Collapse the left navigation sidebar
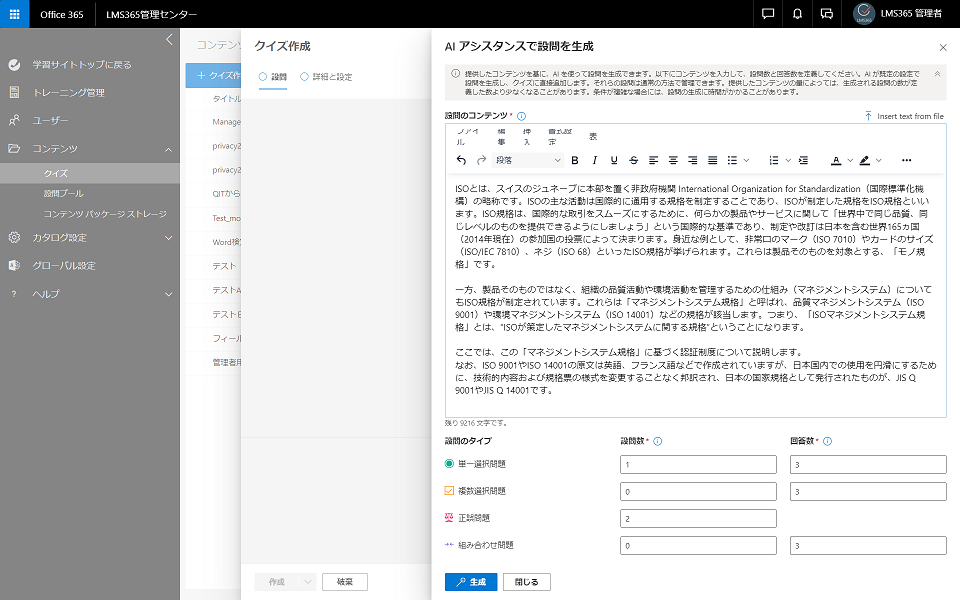 (x=170, y=40)
